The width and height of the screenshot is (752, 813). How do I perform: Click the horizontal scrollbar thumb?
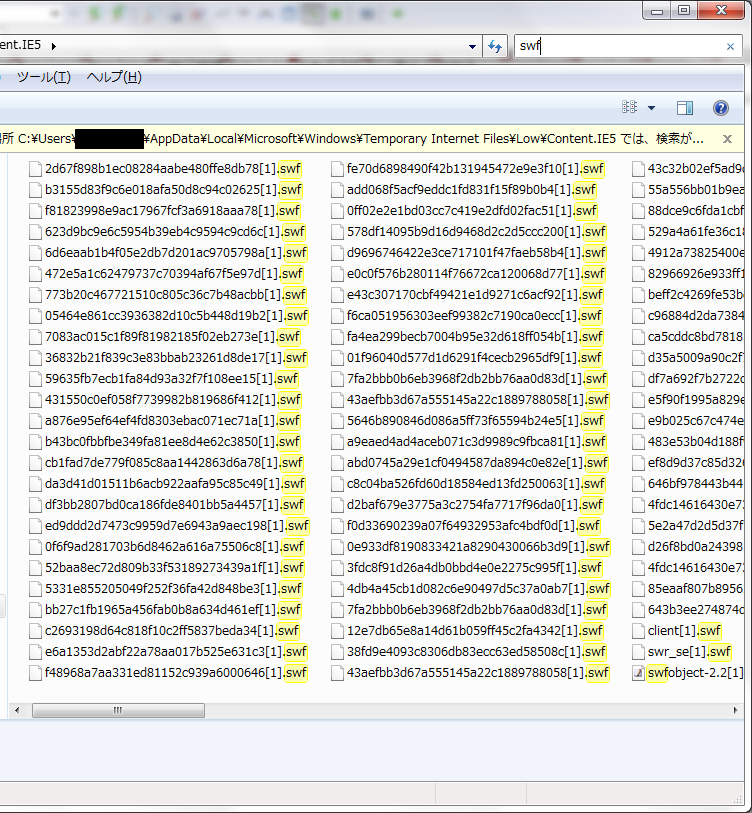(118, 710)
